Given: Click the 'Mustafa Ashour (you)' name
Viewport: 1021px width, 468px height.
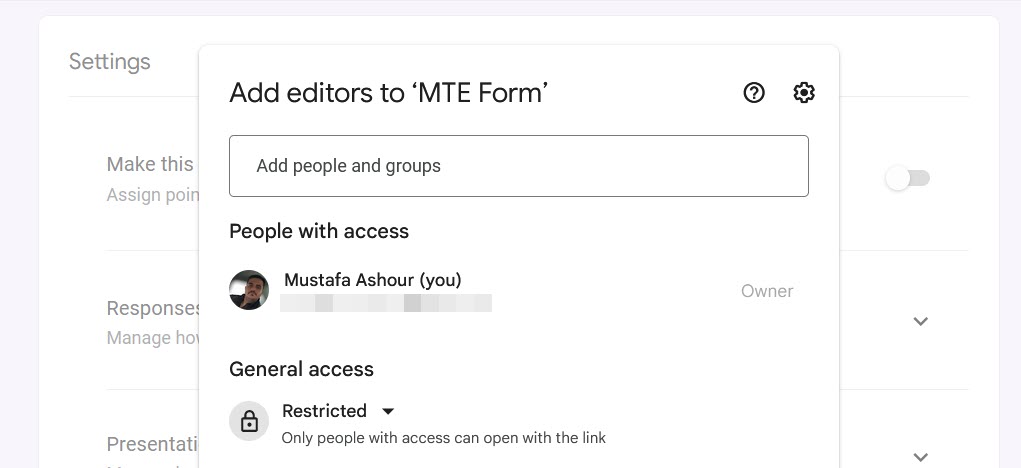Looking at the screenshot, I should point(372,280).
